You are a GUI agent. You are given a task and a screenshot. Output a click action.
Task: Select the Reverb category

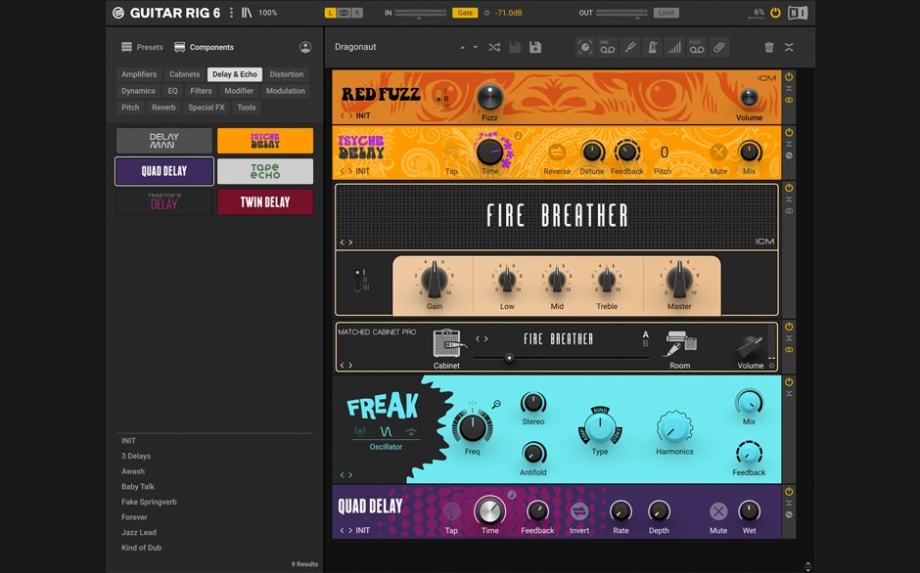[164, 107]
